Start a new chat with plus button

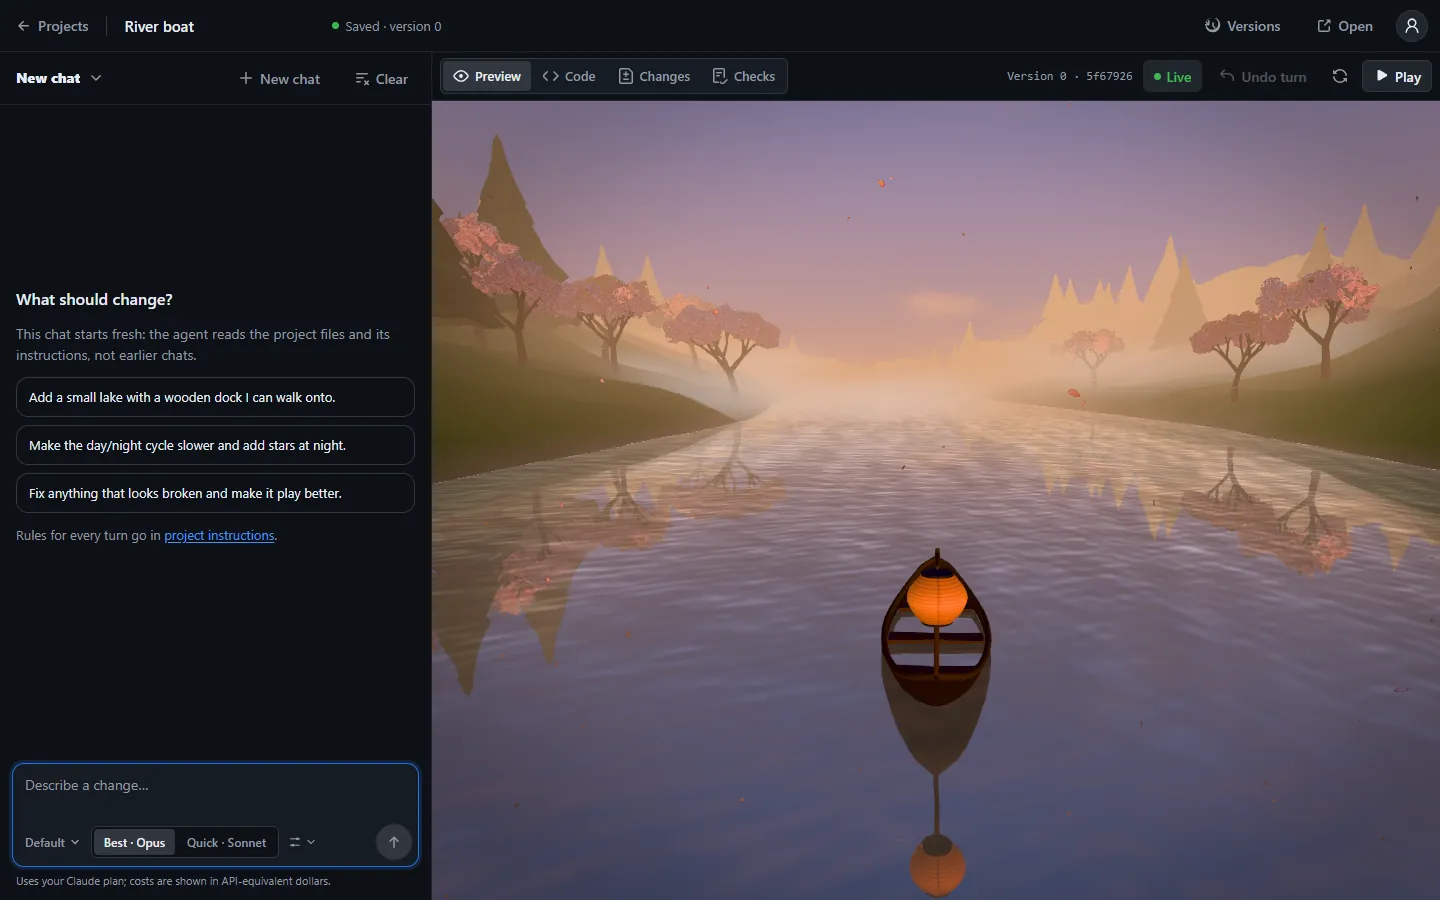(x=280, y=78)
